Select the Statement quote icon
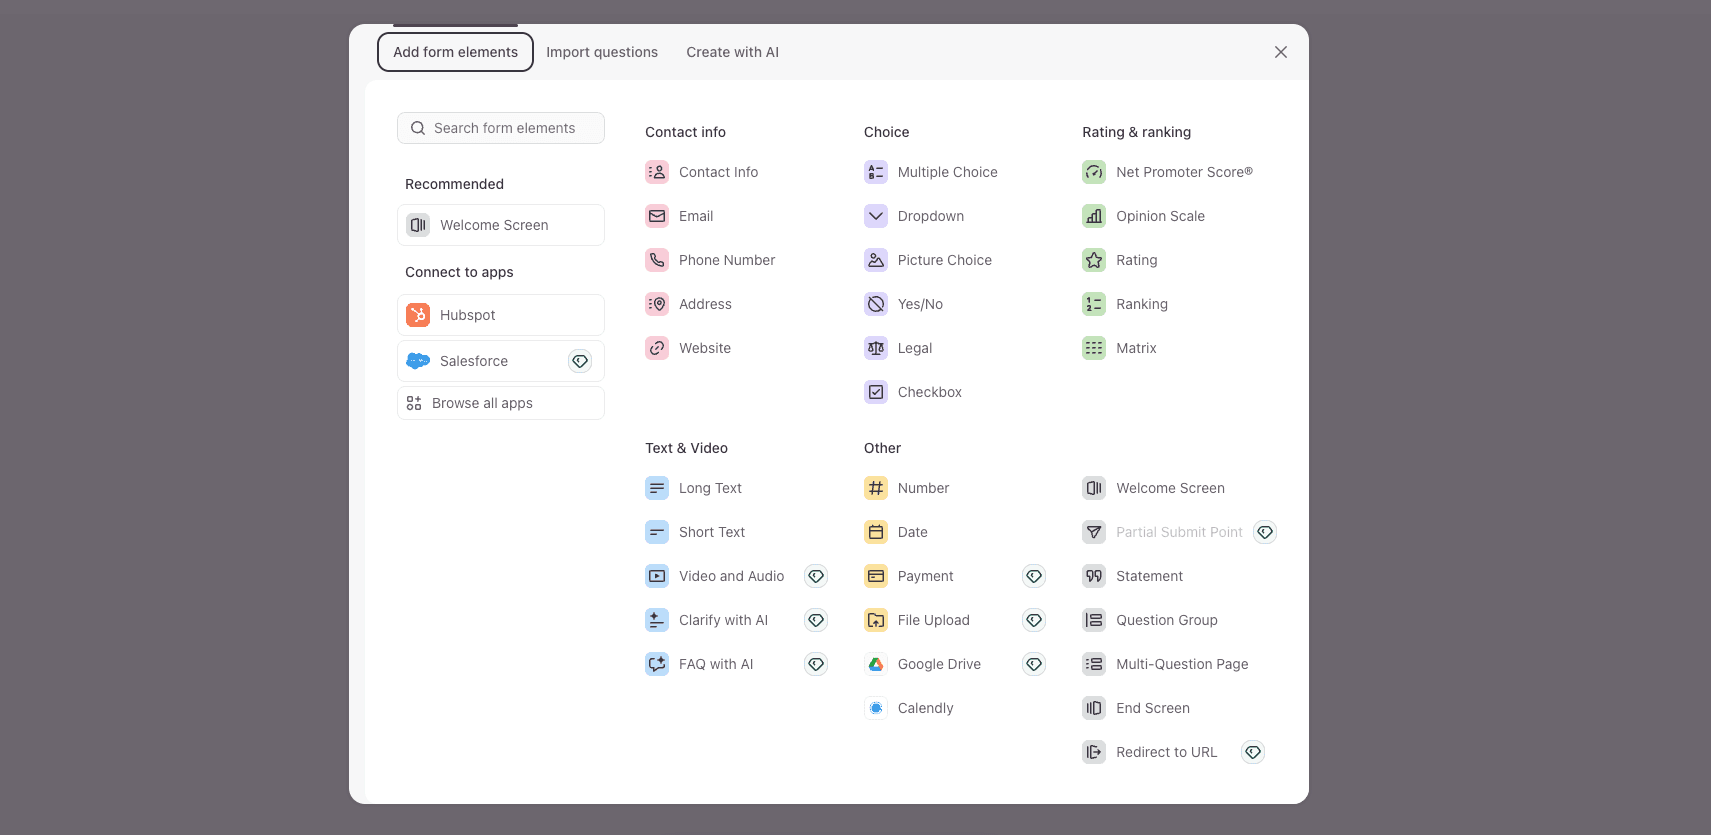This screenshot has width=1711, height=835. tap(1094, 576)
